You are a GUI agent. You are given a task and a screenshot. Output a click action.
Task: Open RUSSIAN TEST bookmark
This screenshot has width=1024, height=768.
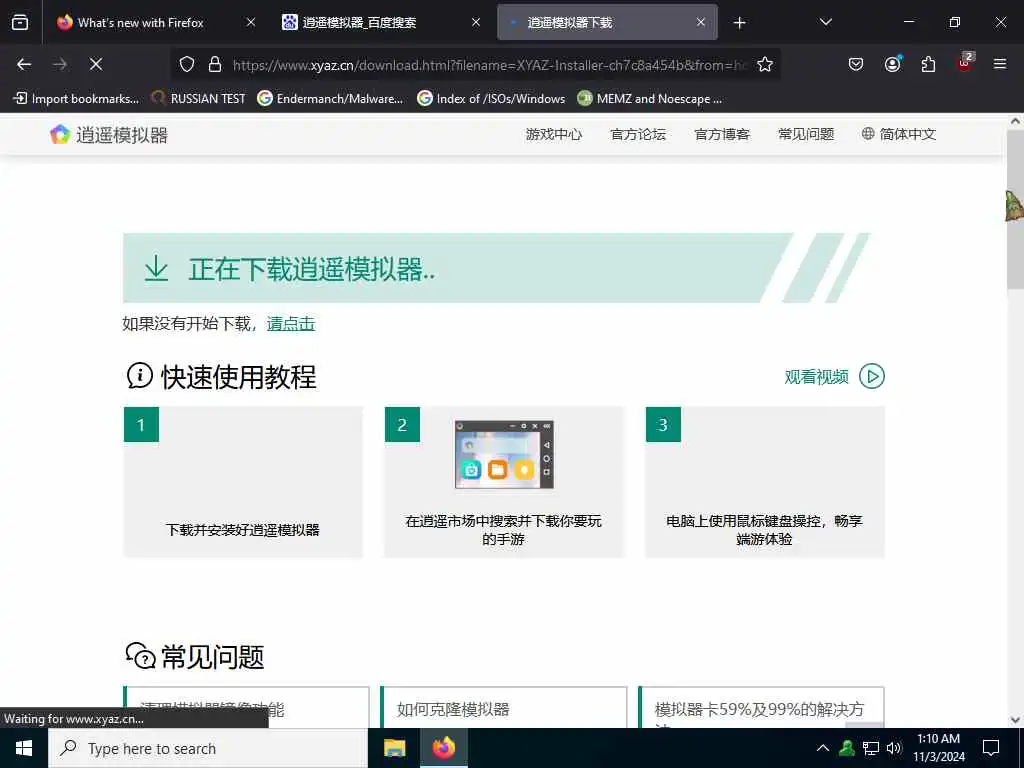tap(198, 99)
